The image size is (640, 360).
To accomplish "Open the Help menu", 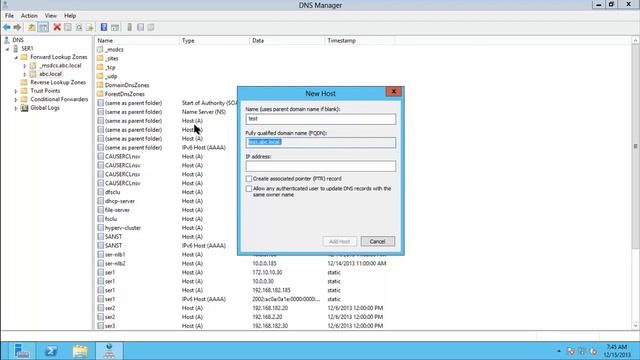I will (x=70, y=16).
